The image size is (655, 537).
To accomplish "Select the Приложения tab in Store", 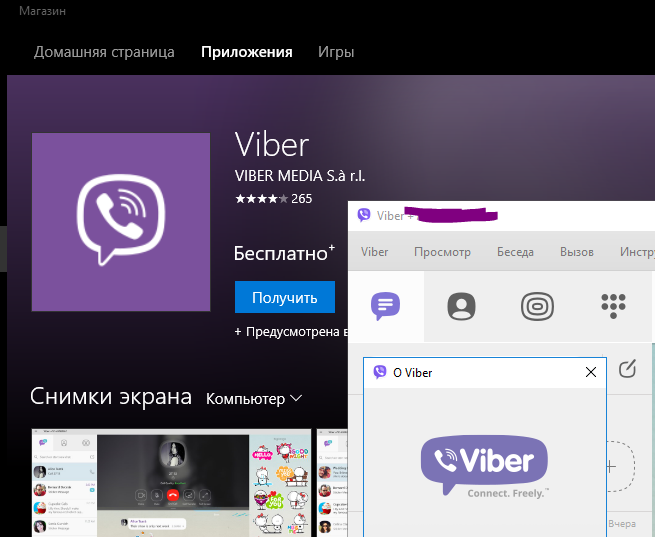I will click(x=246, y=52).
